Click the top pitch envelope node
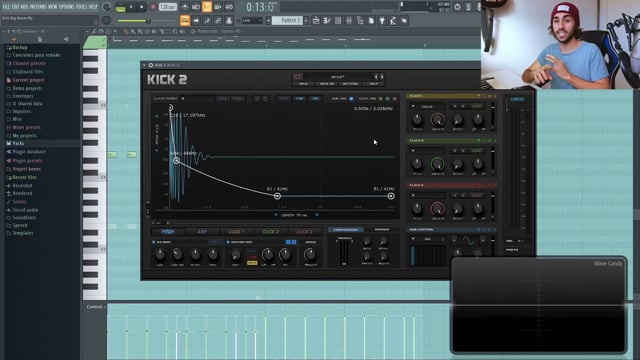 pos(171,108)
